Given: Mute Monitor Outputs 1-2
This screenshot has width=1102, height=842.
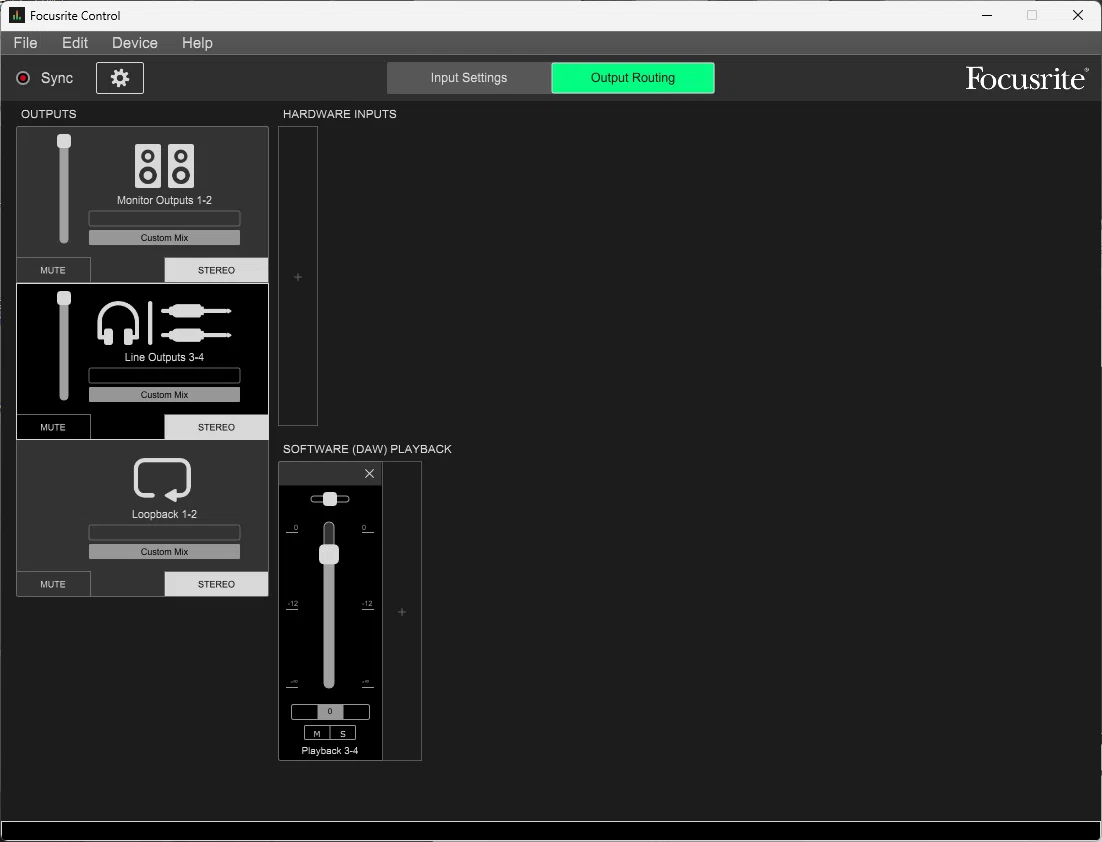Looking at the screenshot, I should [x=53, y=270].
